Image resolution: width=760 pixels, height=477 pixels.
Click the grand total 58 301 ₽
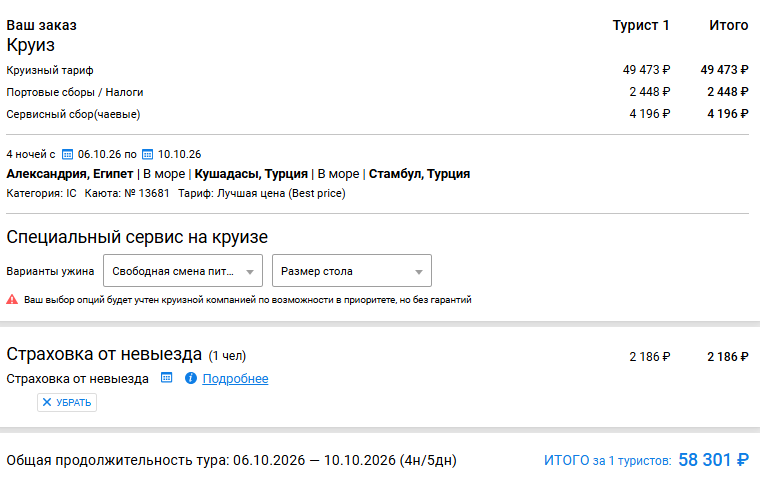[713, 460]
